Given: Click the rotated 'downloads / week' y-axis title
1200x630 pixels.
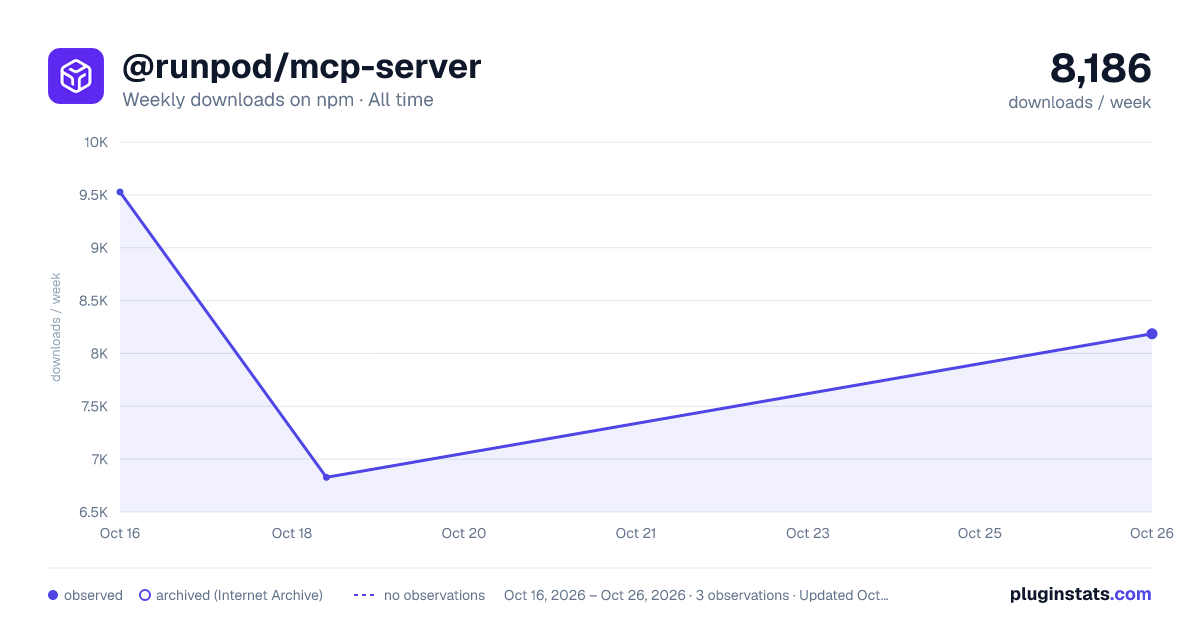Looking at the screenshot, I should [56, 327].
